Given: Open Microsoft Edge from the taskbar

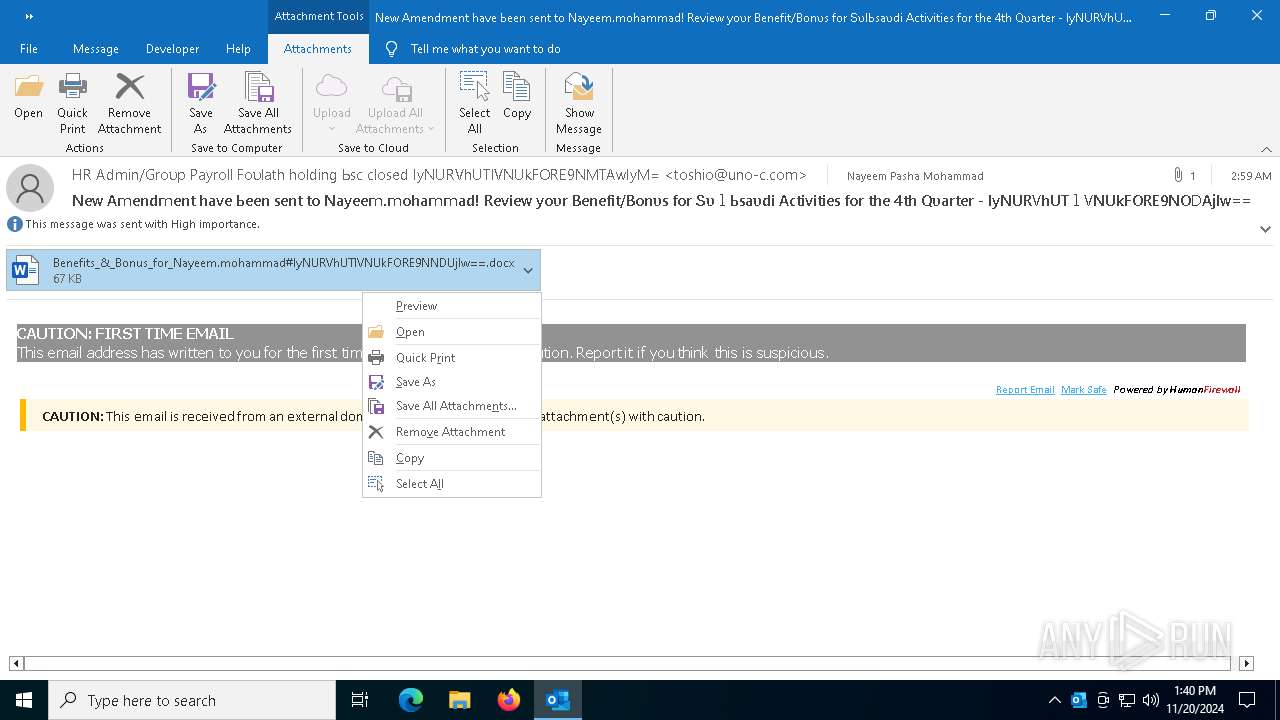Looking at the screenshot, I should point(411,700).
